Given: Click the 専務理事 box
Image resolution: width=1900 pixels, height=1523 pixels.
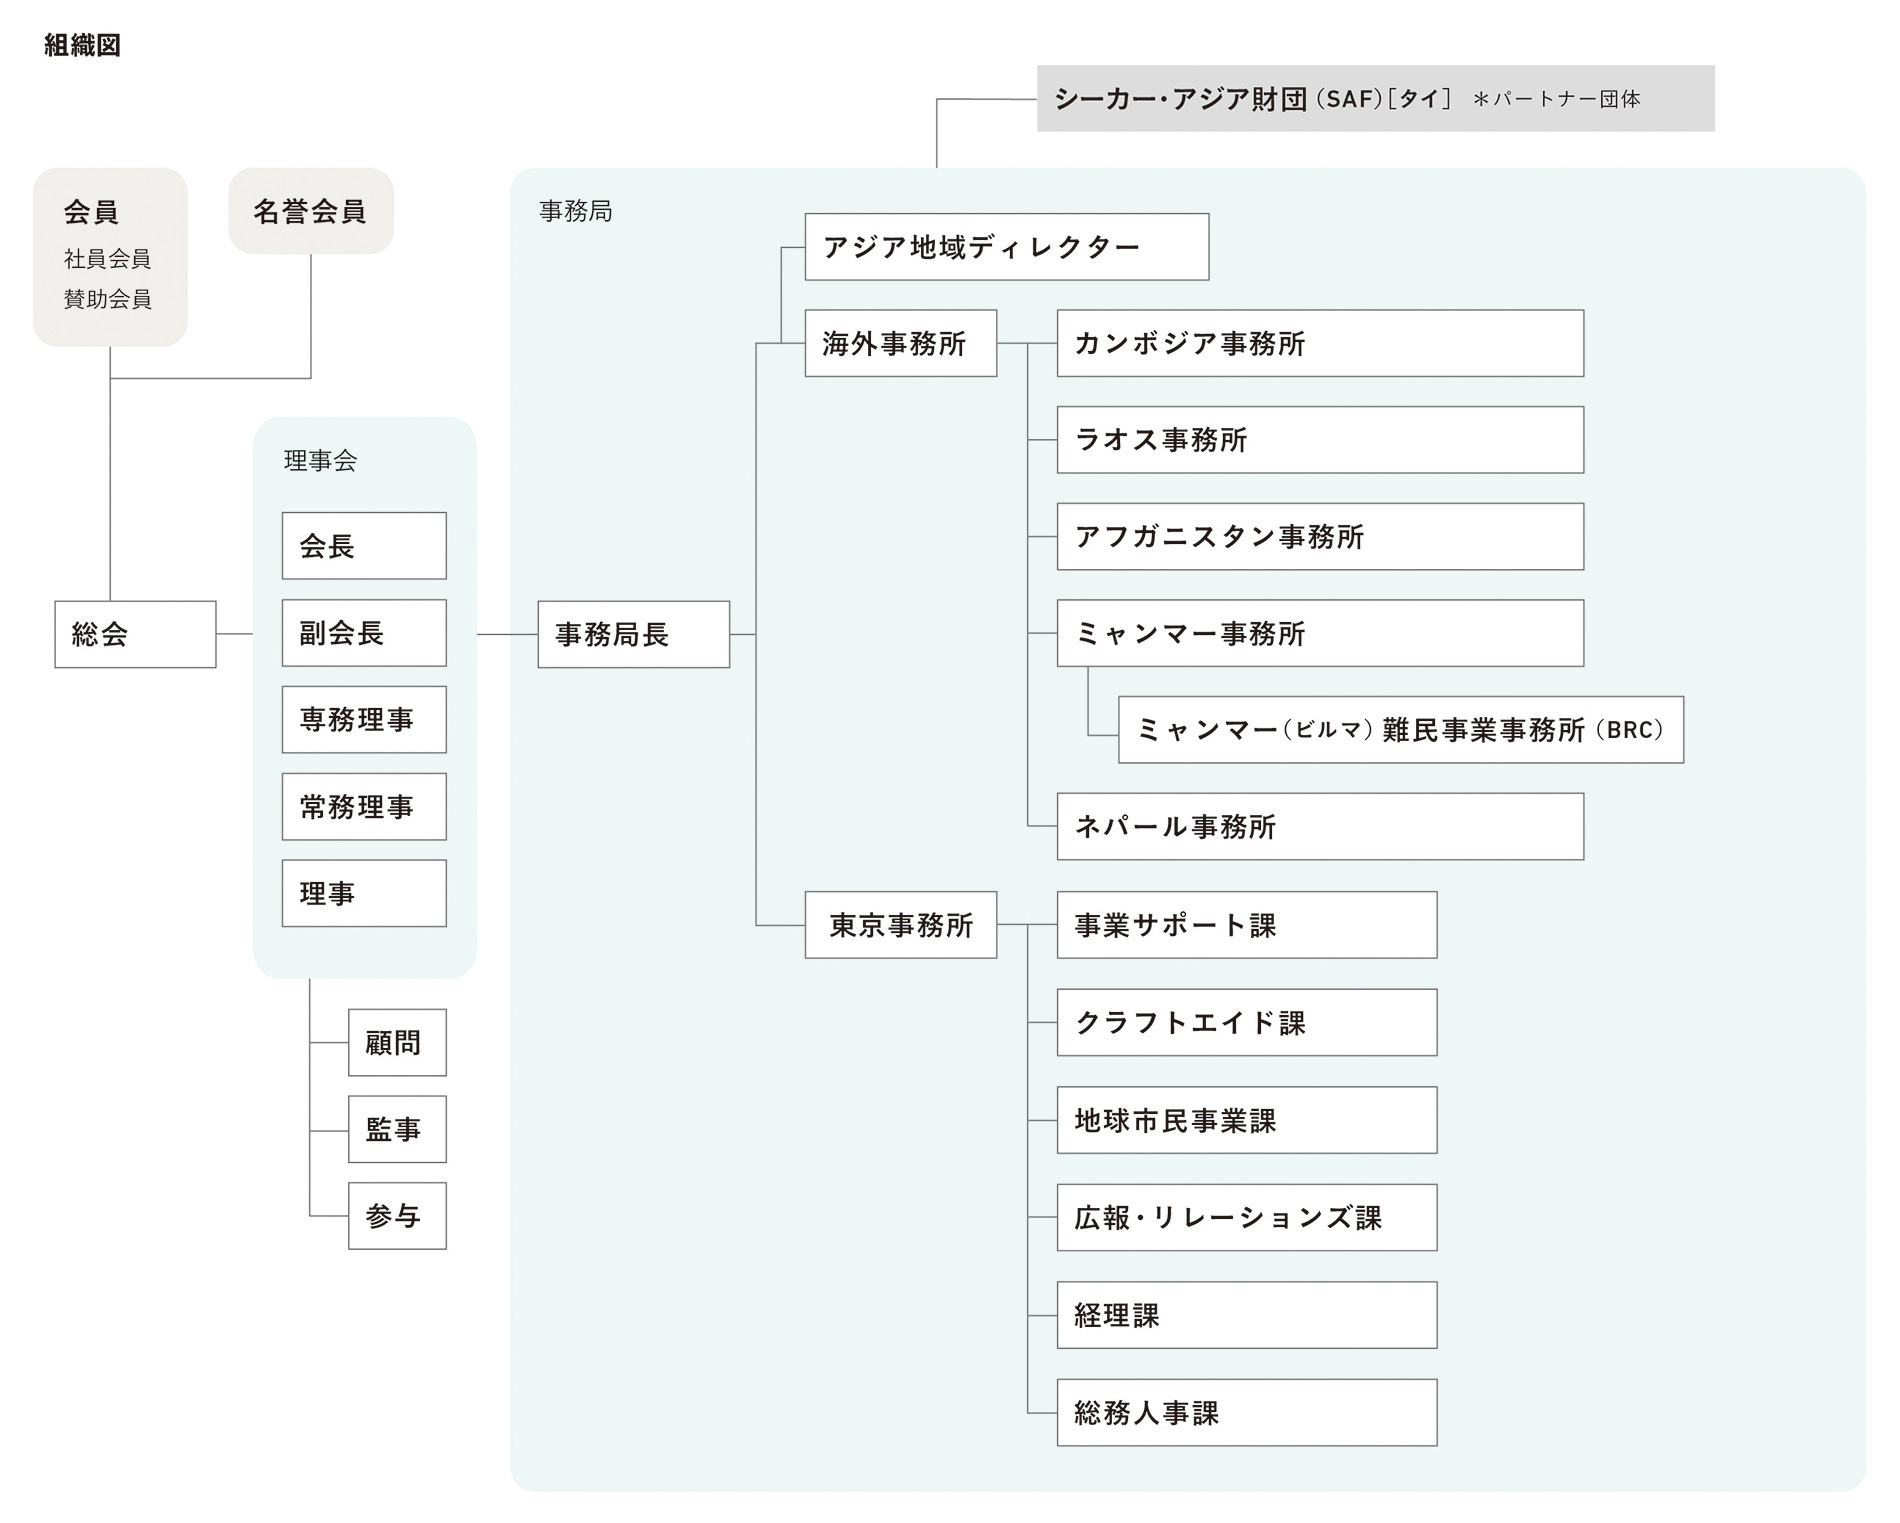Looking at the screenshot, I should (364, 720).
